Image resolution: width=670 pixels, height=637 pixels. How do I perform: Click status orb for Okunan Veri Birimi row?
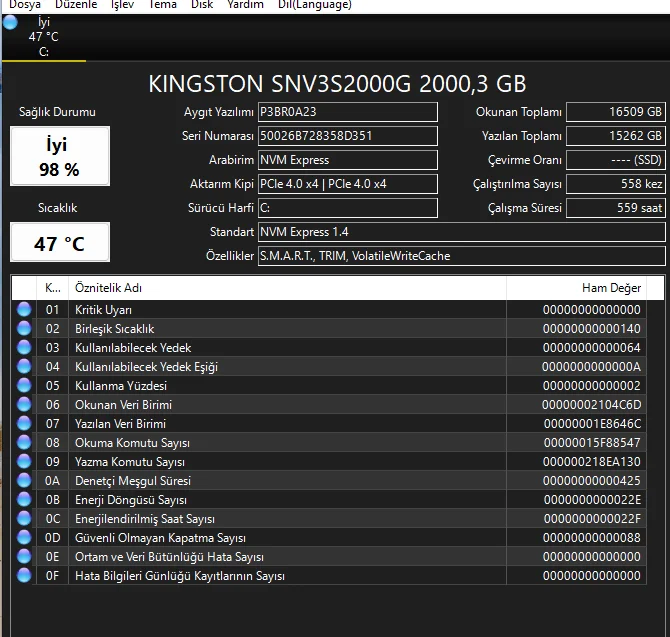click(x=24, y=405)
